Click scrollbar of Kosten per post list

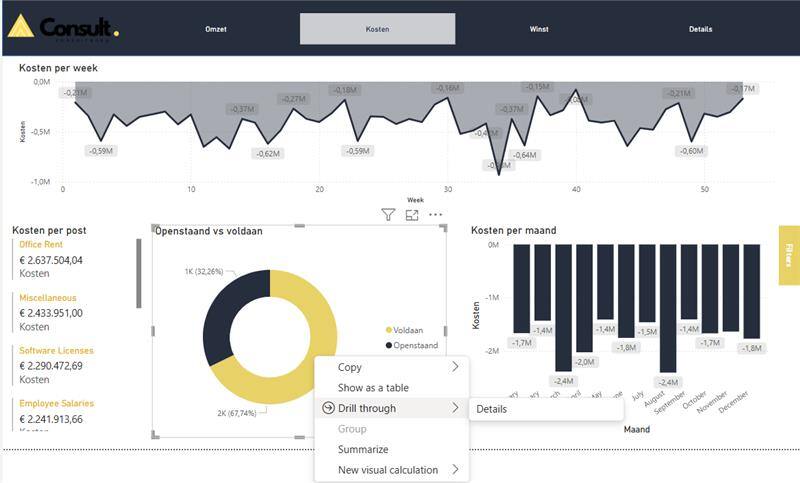139,274
